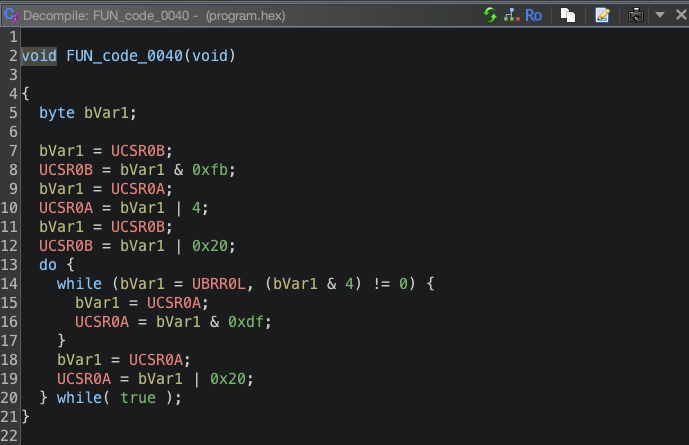Click the closing brace on line 21
This screenshot has width=689, height=445.
click(25, 416)
